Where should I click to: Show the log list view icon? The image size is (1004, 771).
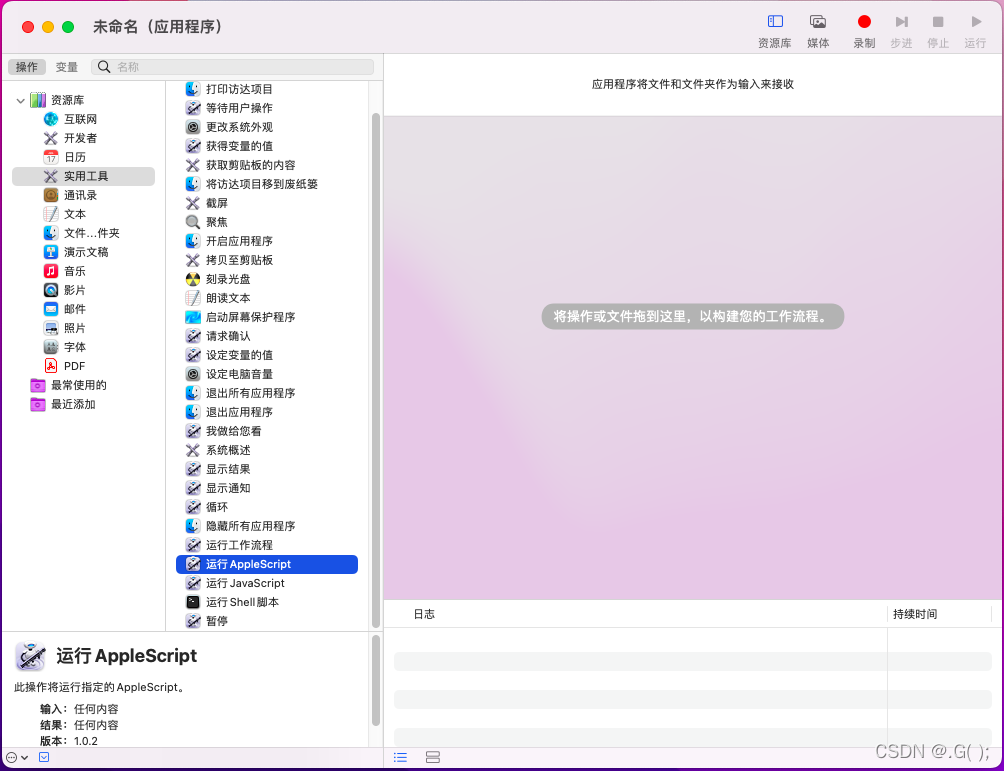click(x=400, y=758)
